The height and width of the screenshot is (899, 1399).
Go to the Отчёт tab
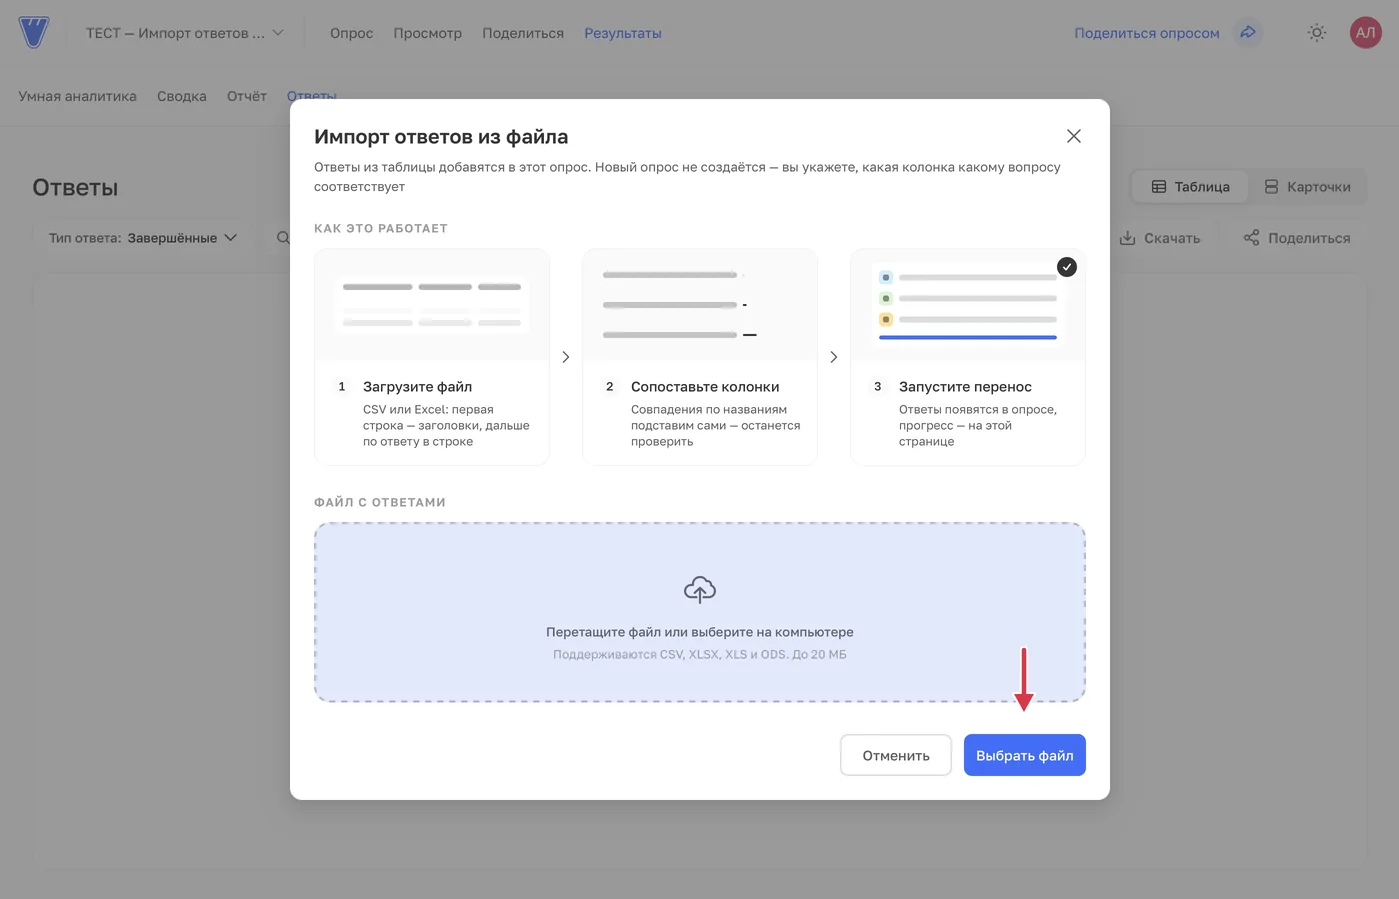(247, 96)
